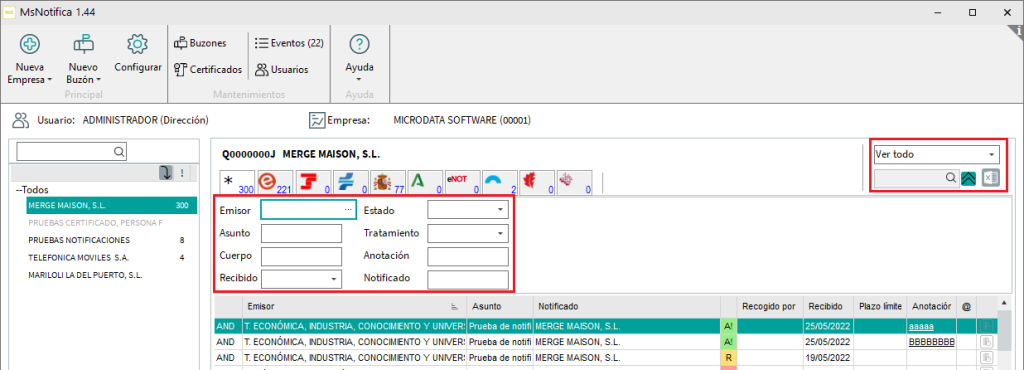Sort by the Asunto column header
1024x370 pixels.
500,306
